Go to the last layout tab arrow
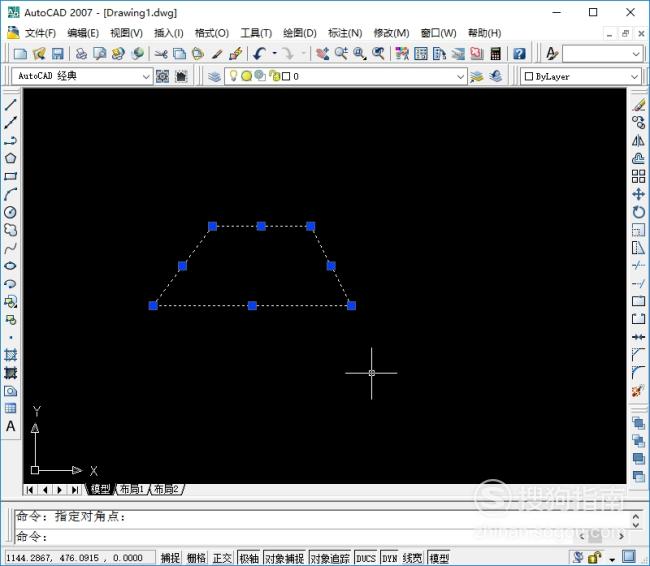This screenshot has height=566, width=650. (x=74, y=490)
